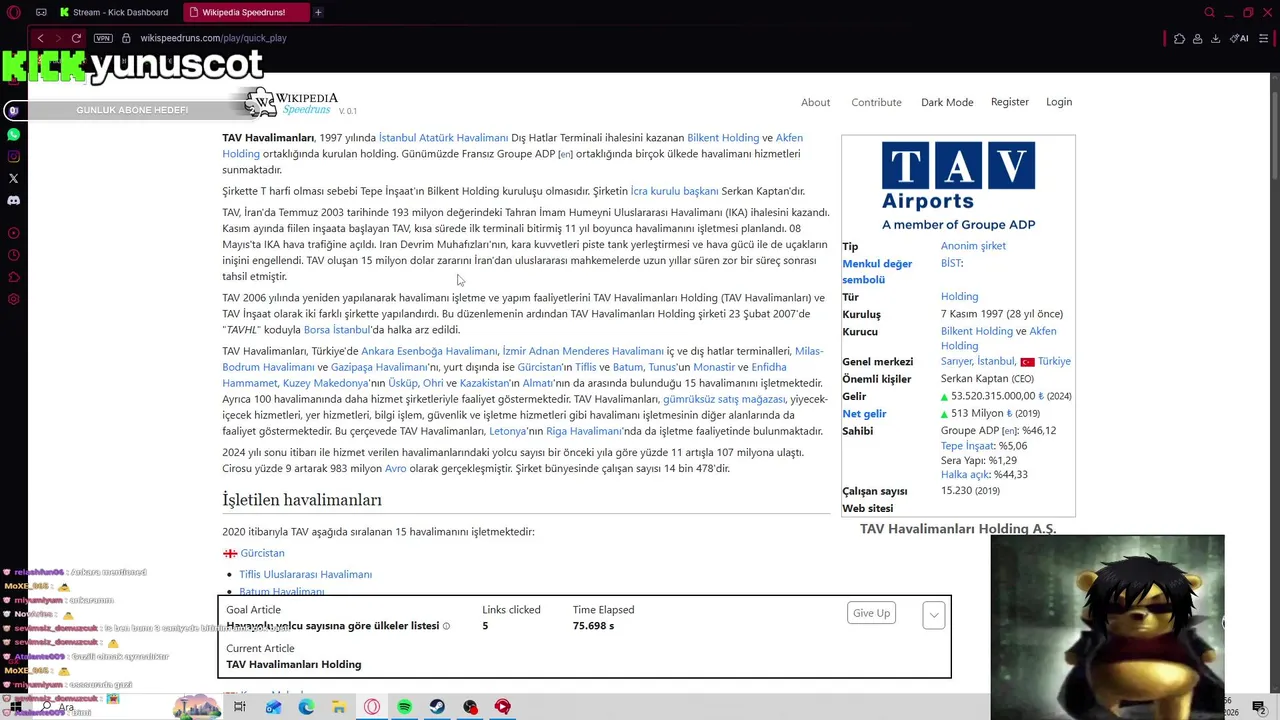Toggle Dark Mode in site header

tap(947, 102)
